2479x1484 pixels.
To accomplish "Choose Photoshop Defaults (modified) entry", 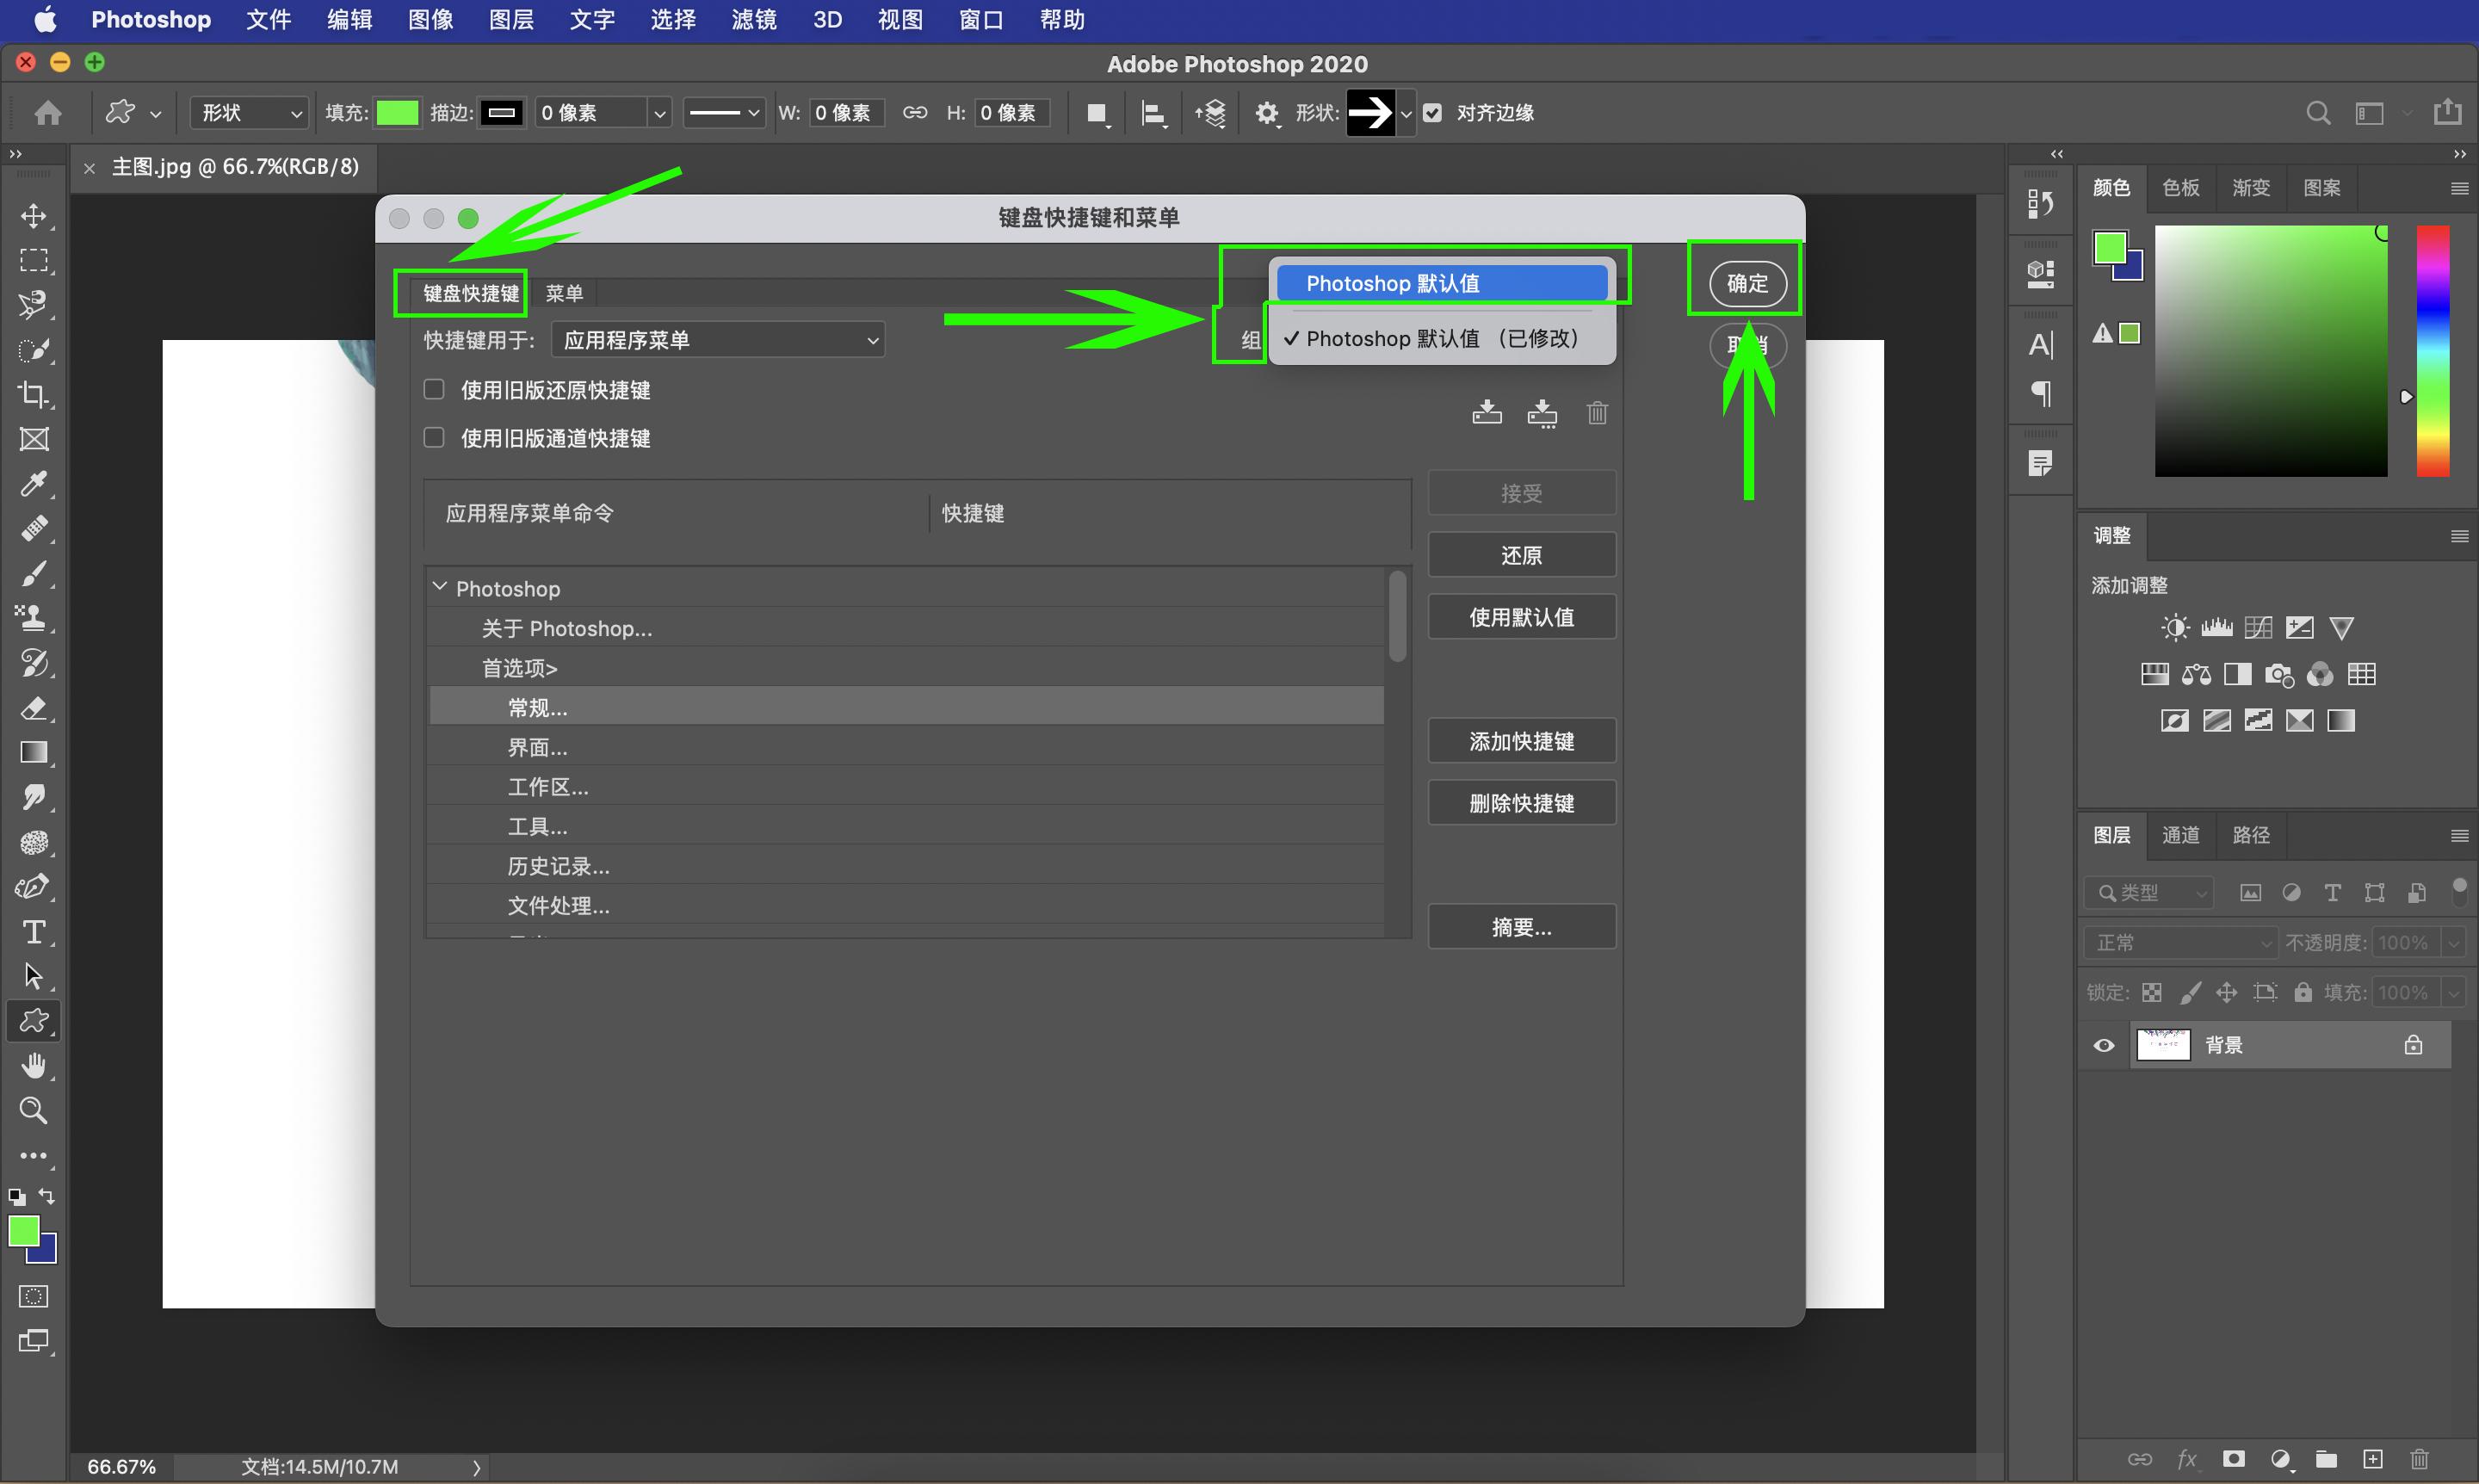I will 1440,339.
